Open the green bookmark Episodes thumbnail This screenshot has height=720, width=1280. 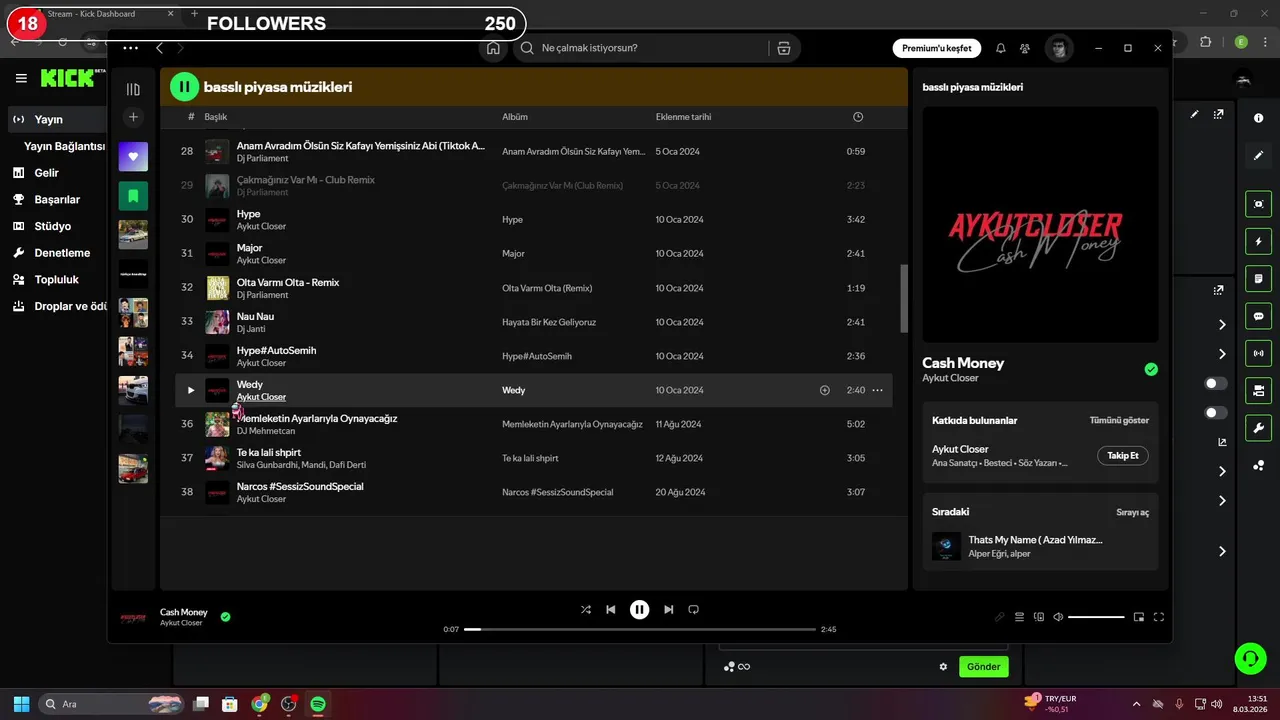(133, 195)
